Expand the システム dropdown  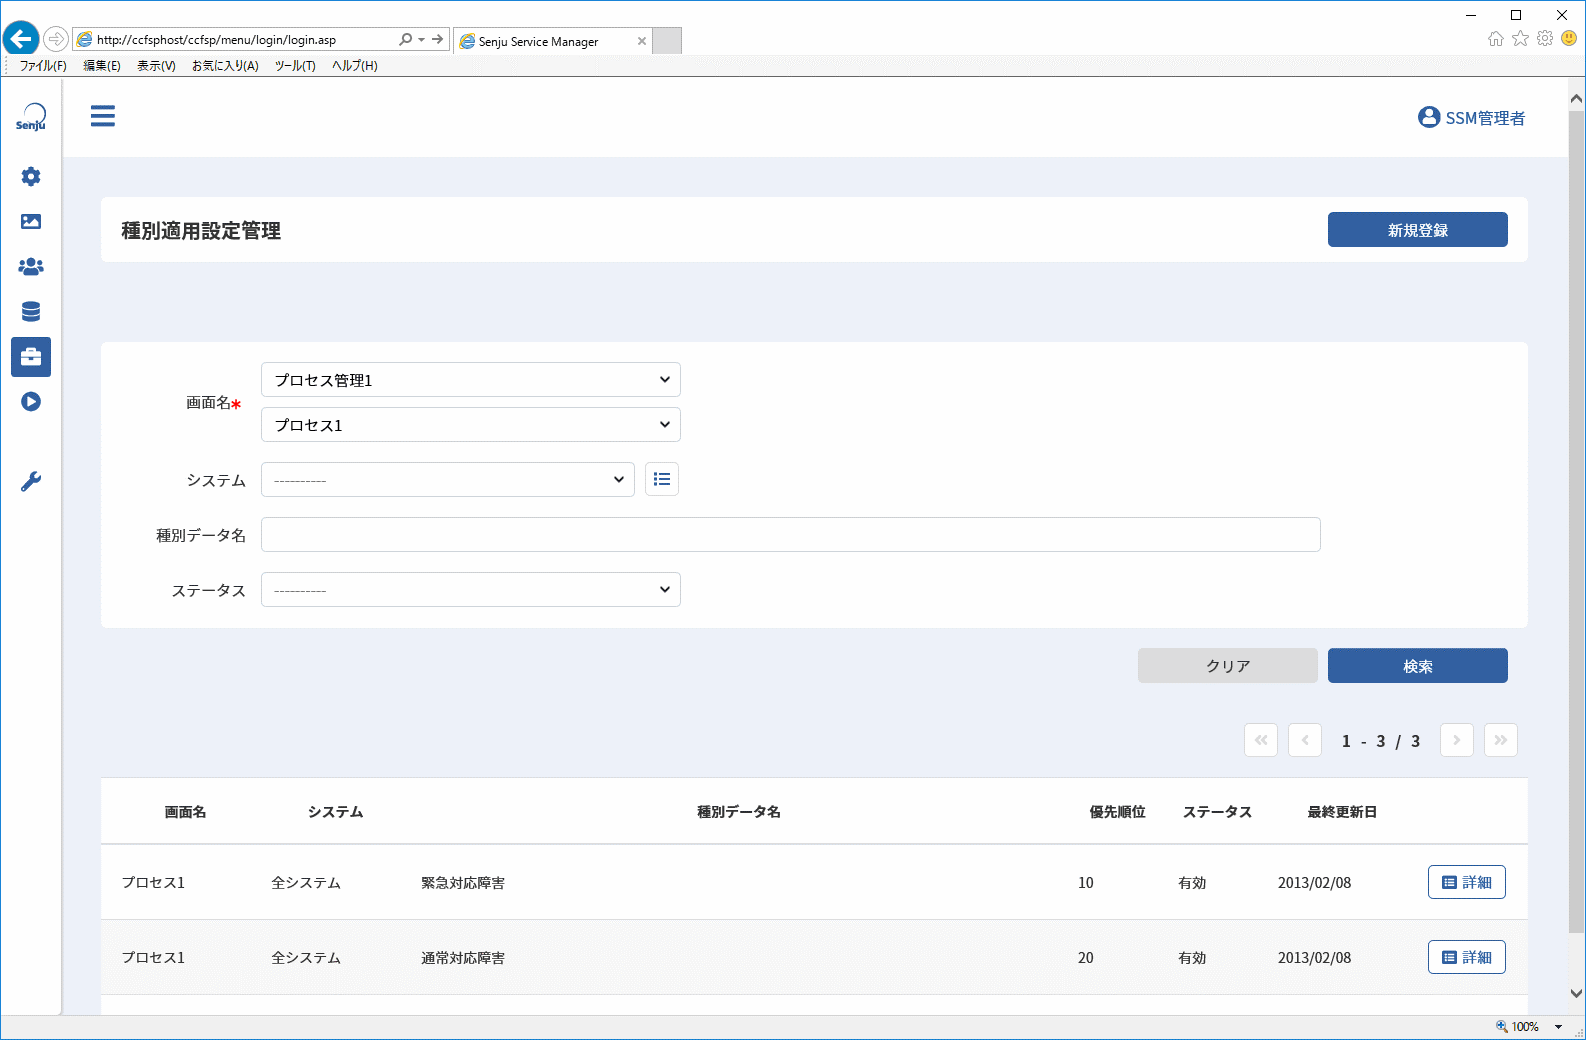448,480
